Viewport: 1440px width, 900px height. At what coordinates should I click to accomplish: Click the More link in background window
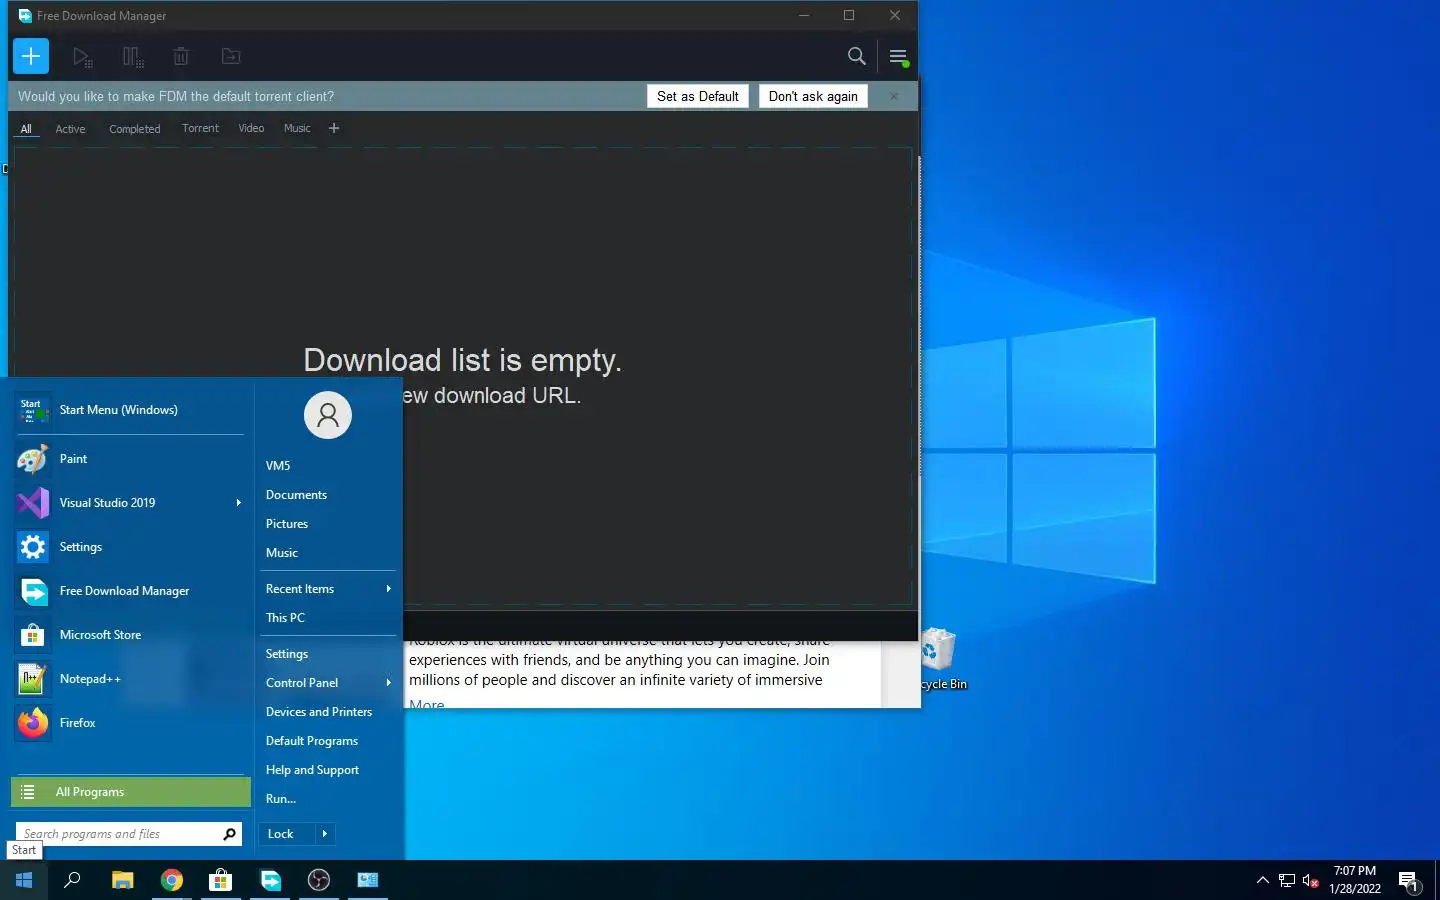point(427,704)
